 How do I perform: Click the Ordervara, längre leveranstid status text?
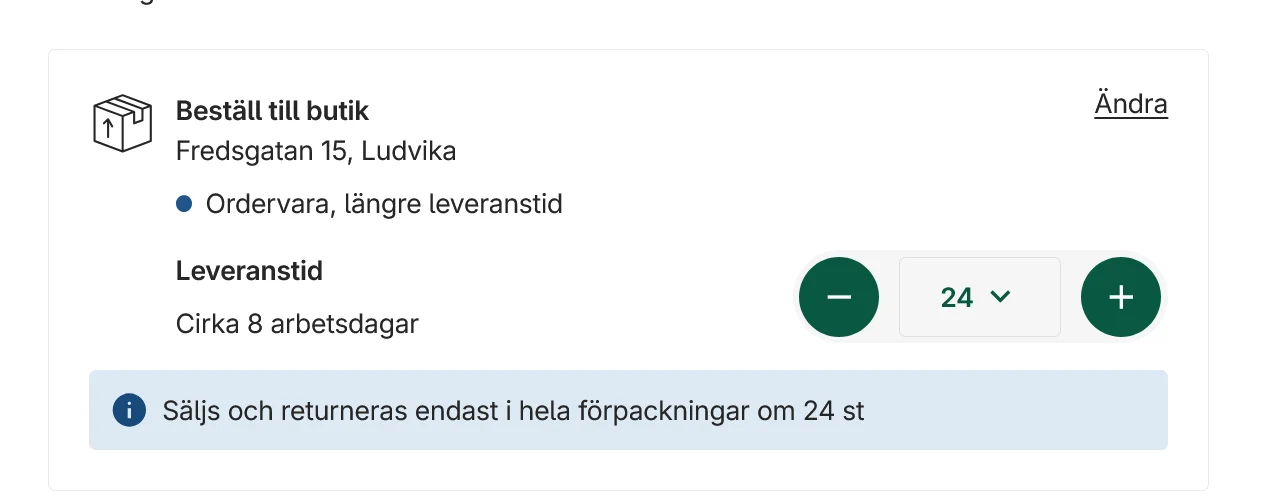(384, 205)
